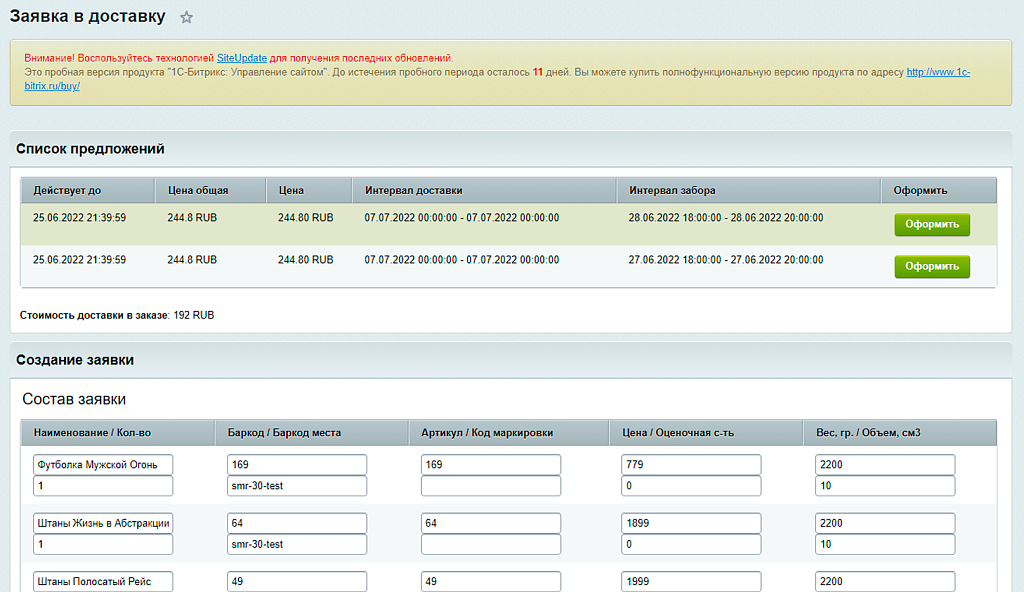The image size is (1024, 592).
Task: Click the Штаны Жизнь в Абстракции name field
Action: point(103,523)
